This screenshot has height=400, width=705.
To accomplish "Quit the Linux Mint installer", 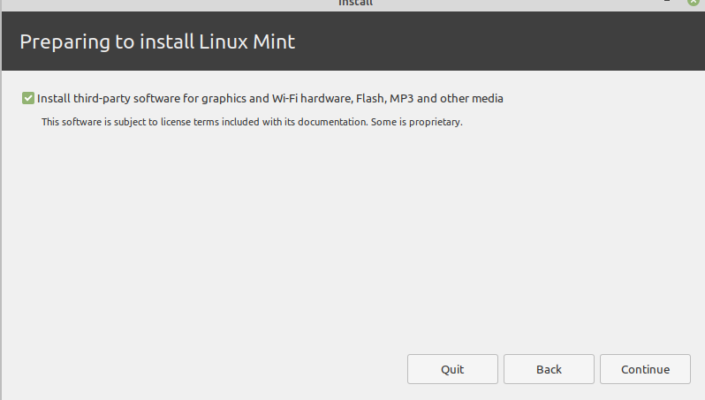I will pos(452,369).
